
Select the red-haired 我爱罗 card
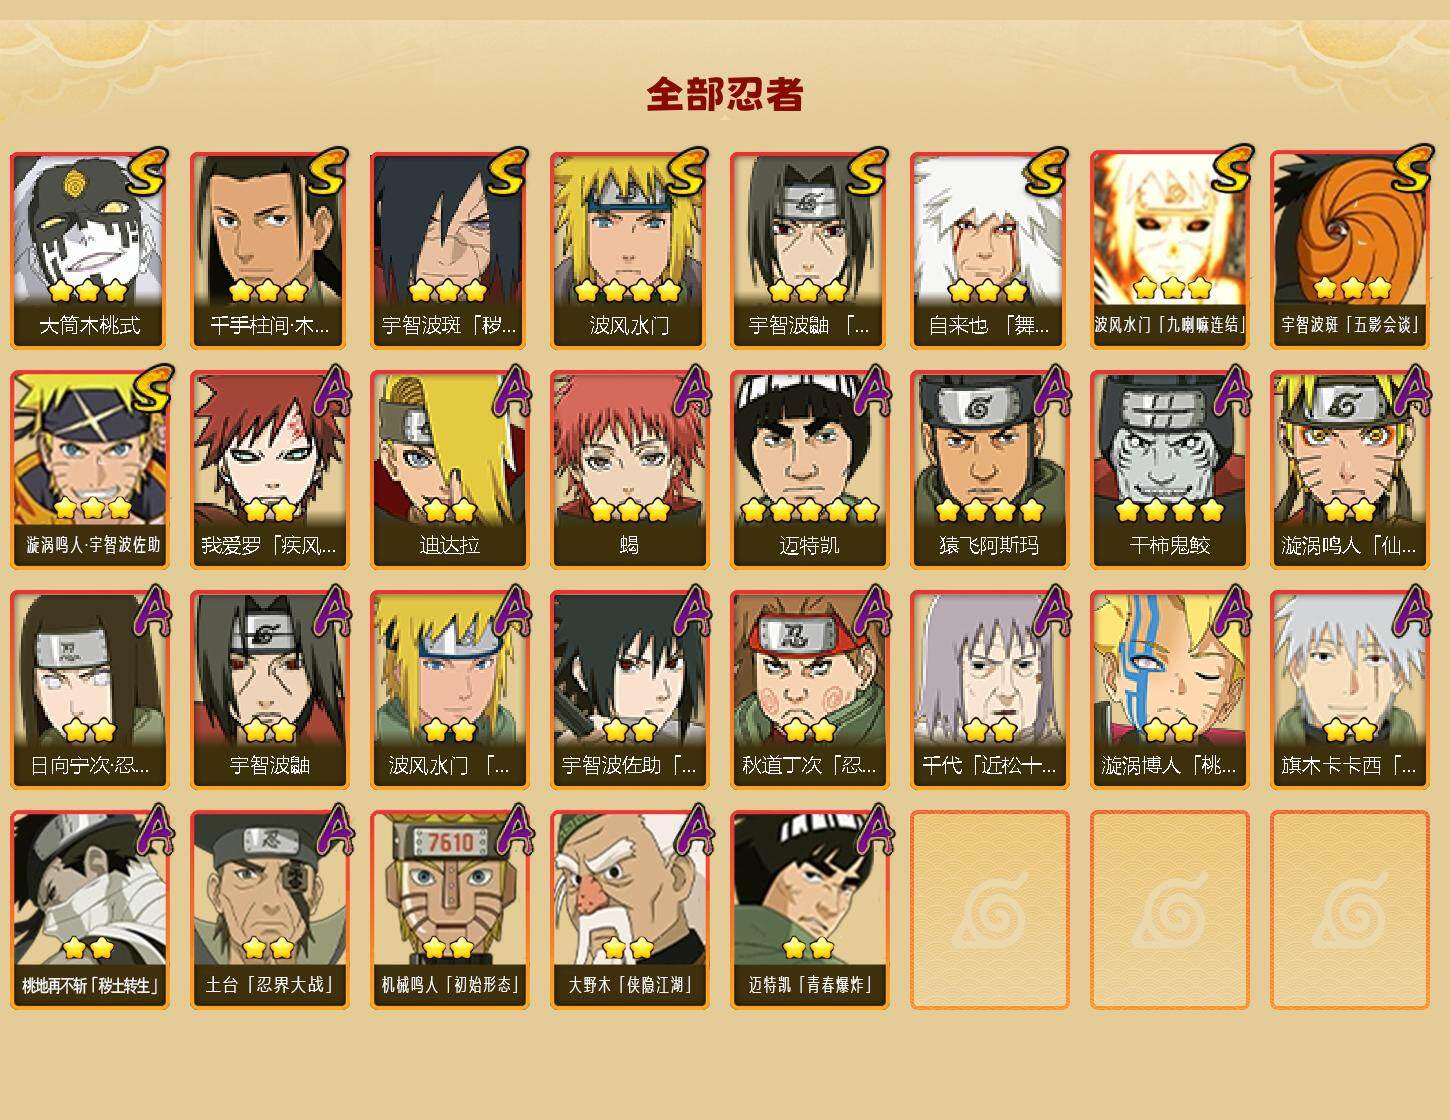click(x=269, y=470)
